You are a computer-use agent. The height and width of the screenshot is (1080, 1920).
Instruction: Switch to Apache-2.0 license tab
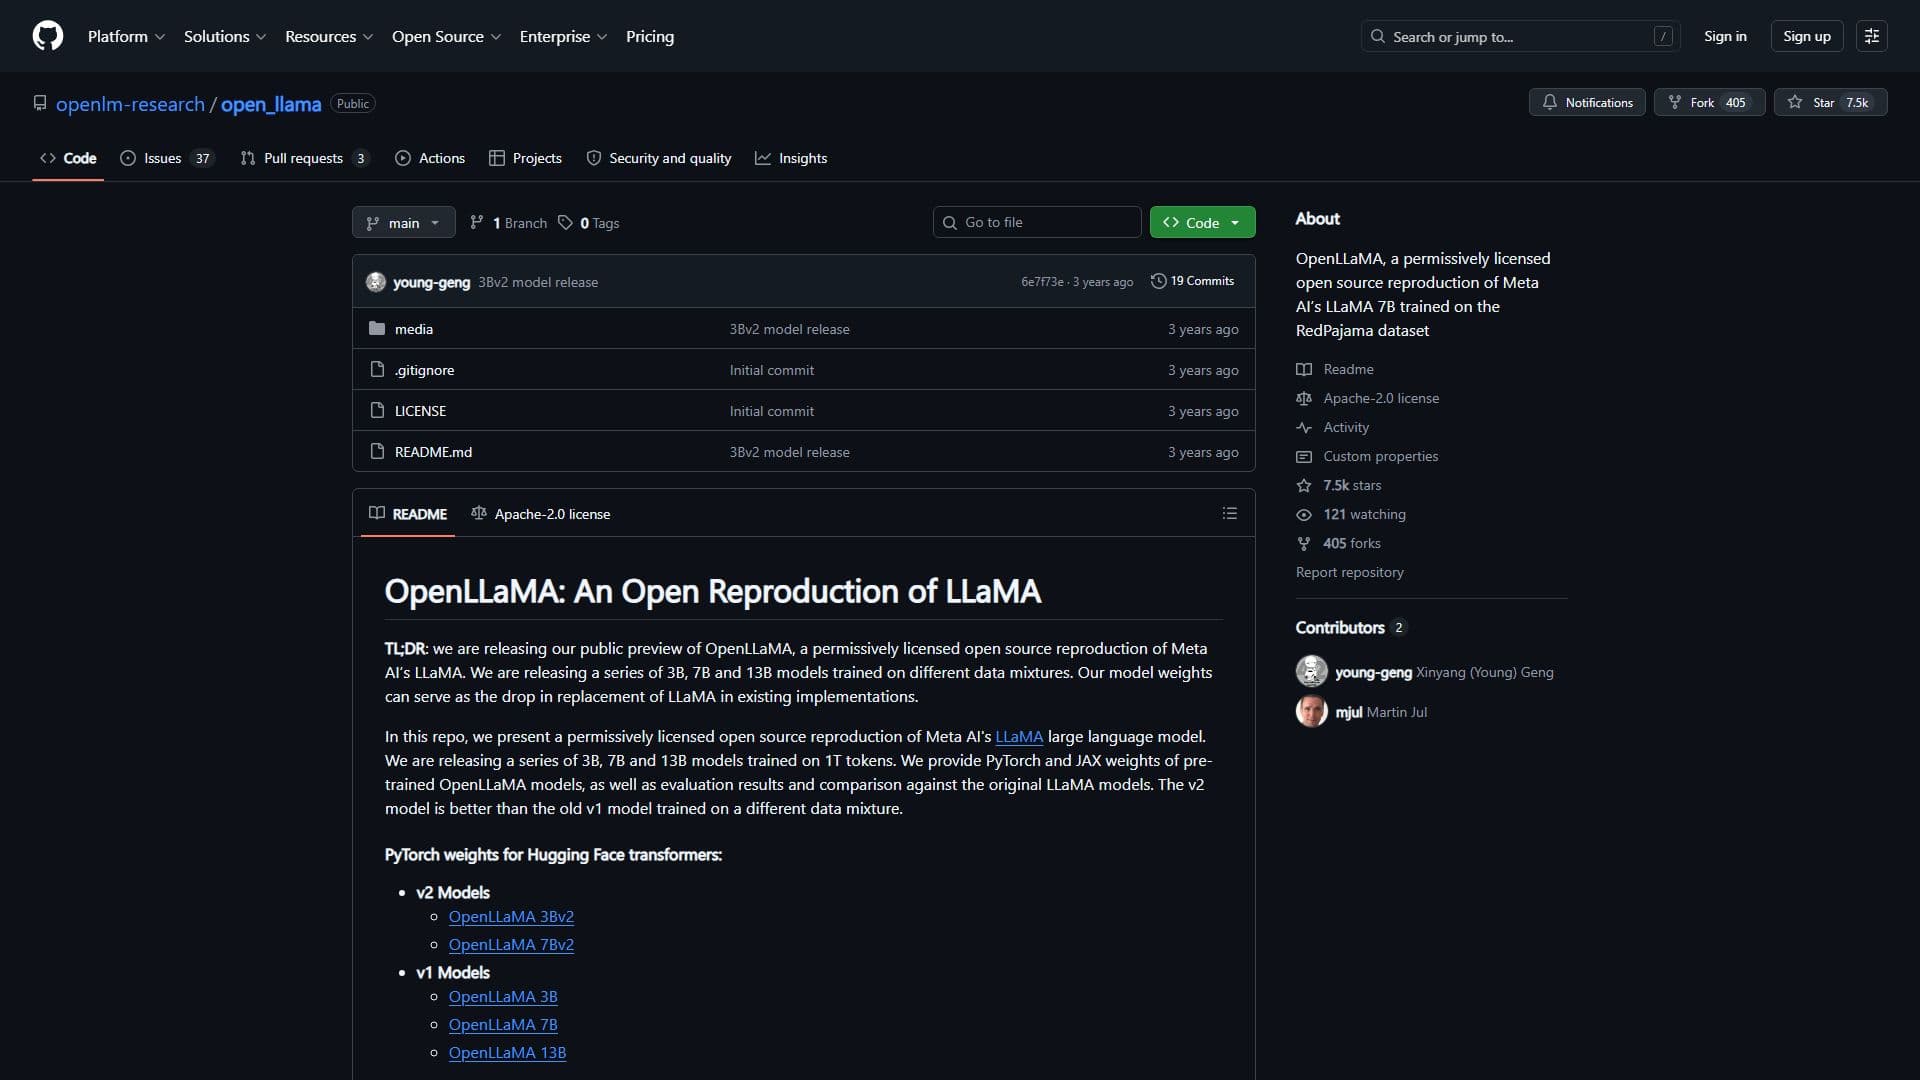(541, 514)
